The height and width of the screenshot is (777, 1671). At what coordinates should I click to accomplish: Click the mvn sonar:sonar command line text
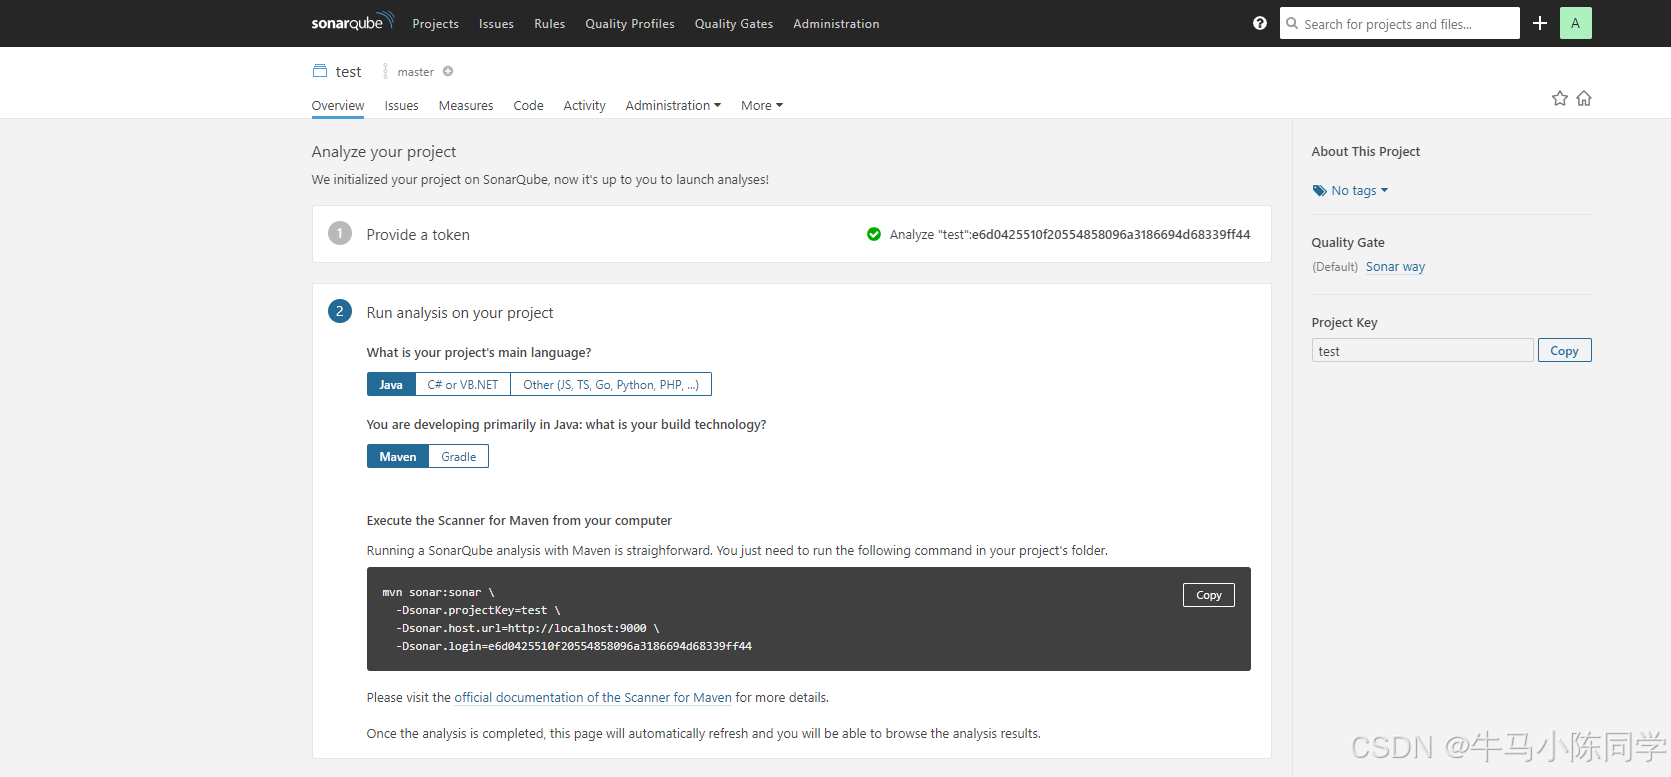tap(438, 592)
